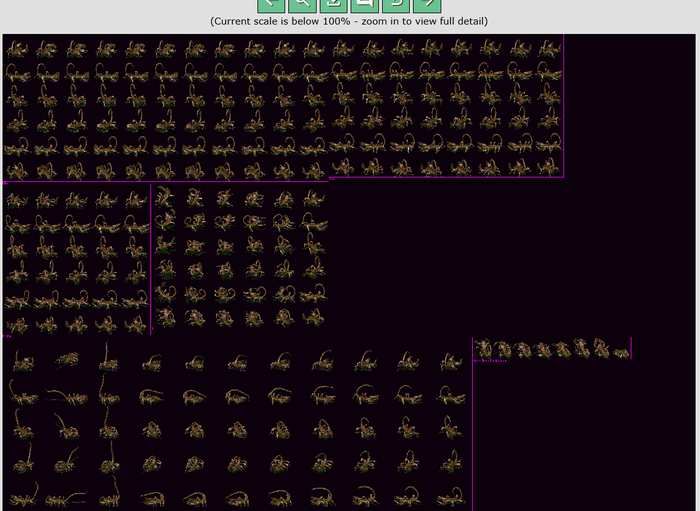This screenshot has width=700, height=511.
Task: Click the right arrow next button
Action: 427,5
